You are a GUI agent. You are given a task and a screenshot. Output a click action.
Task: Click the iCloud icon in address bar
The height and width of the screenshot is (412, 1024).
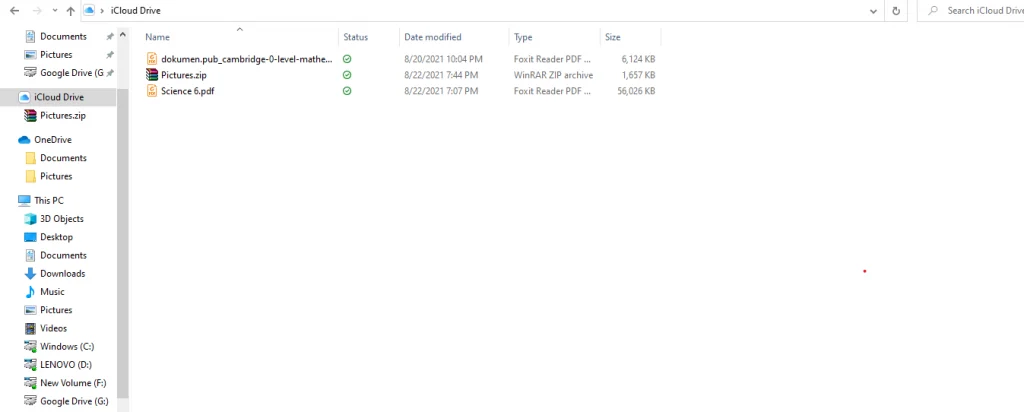click(x=89, y=10)
